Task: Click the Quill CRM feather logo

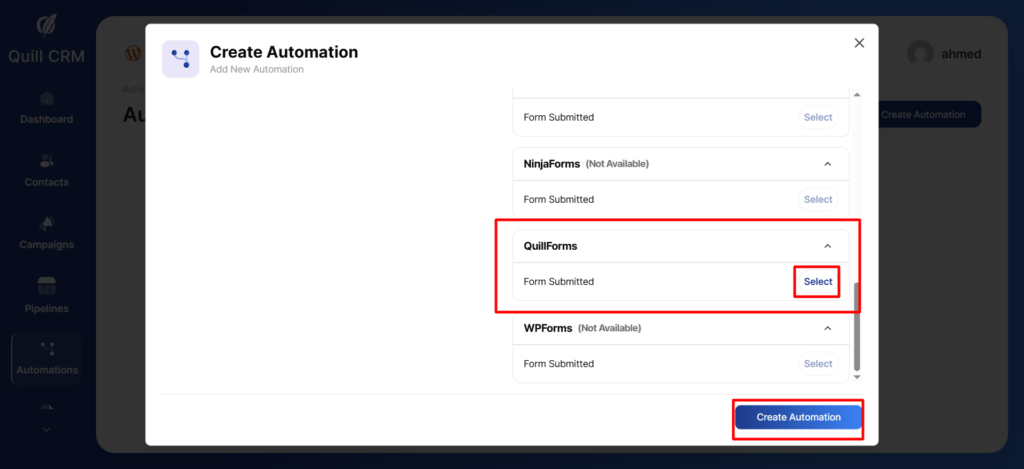Action: click(x=46, y=25)
